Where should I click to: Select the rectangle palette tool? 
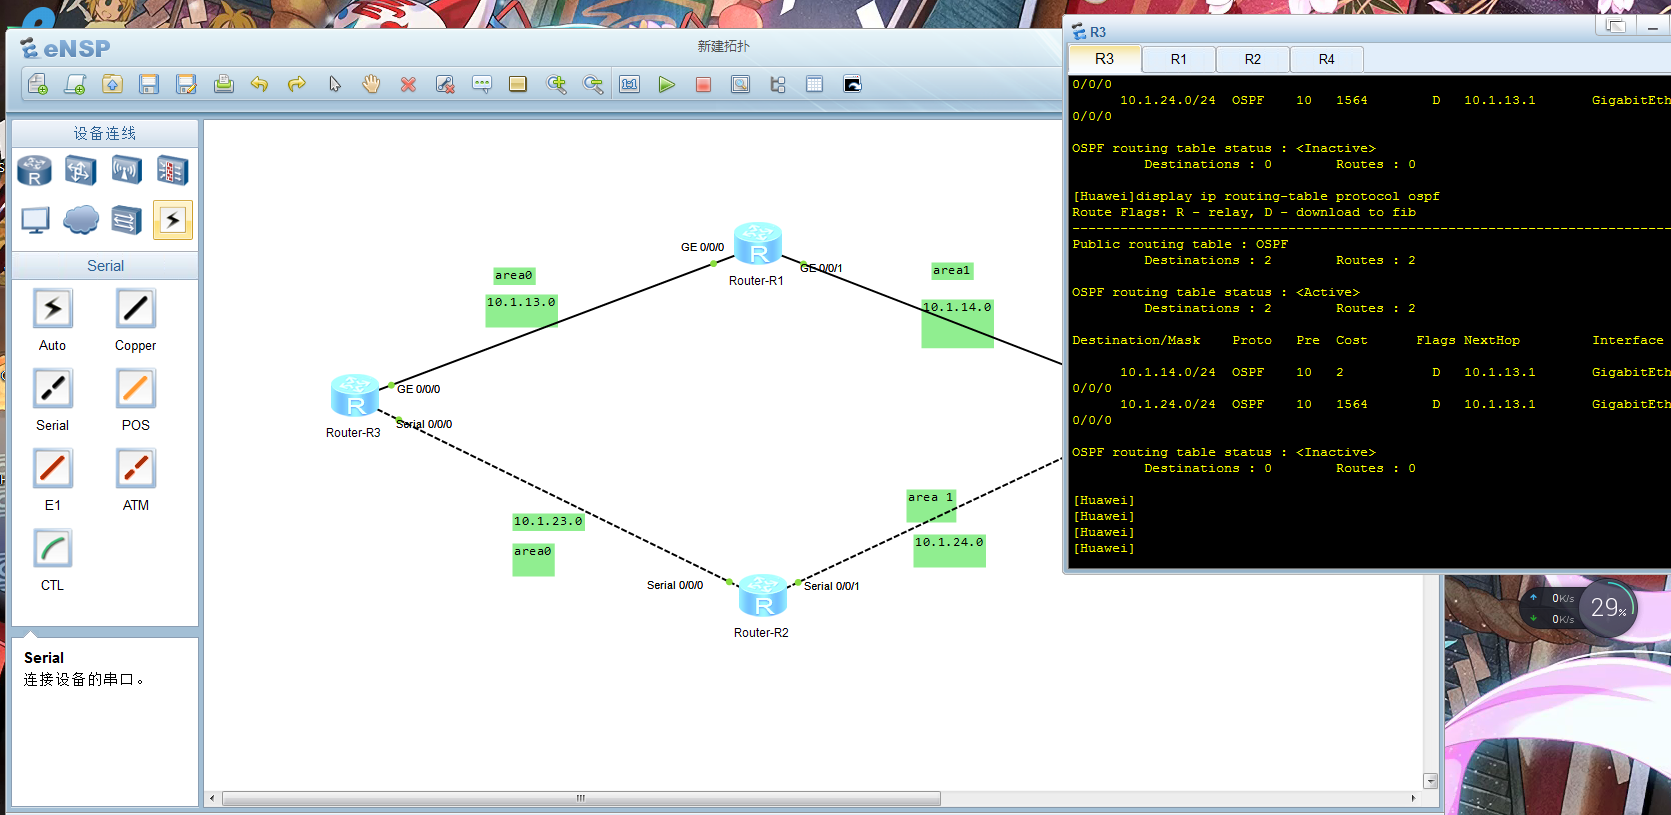pos(518,84)
